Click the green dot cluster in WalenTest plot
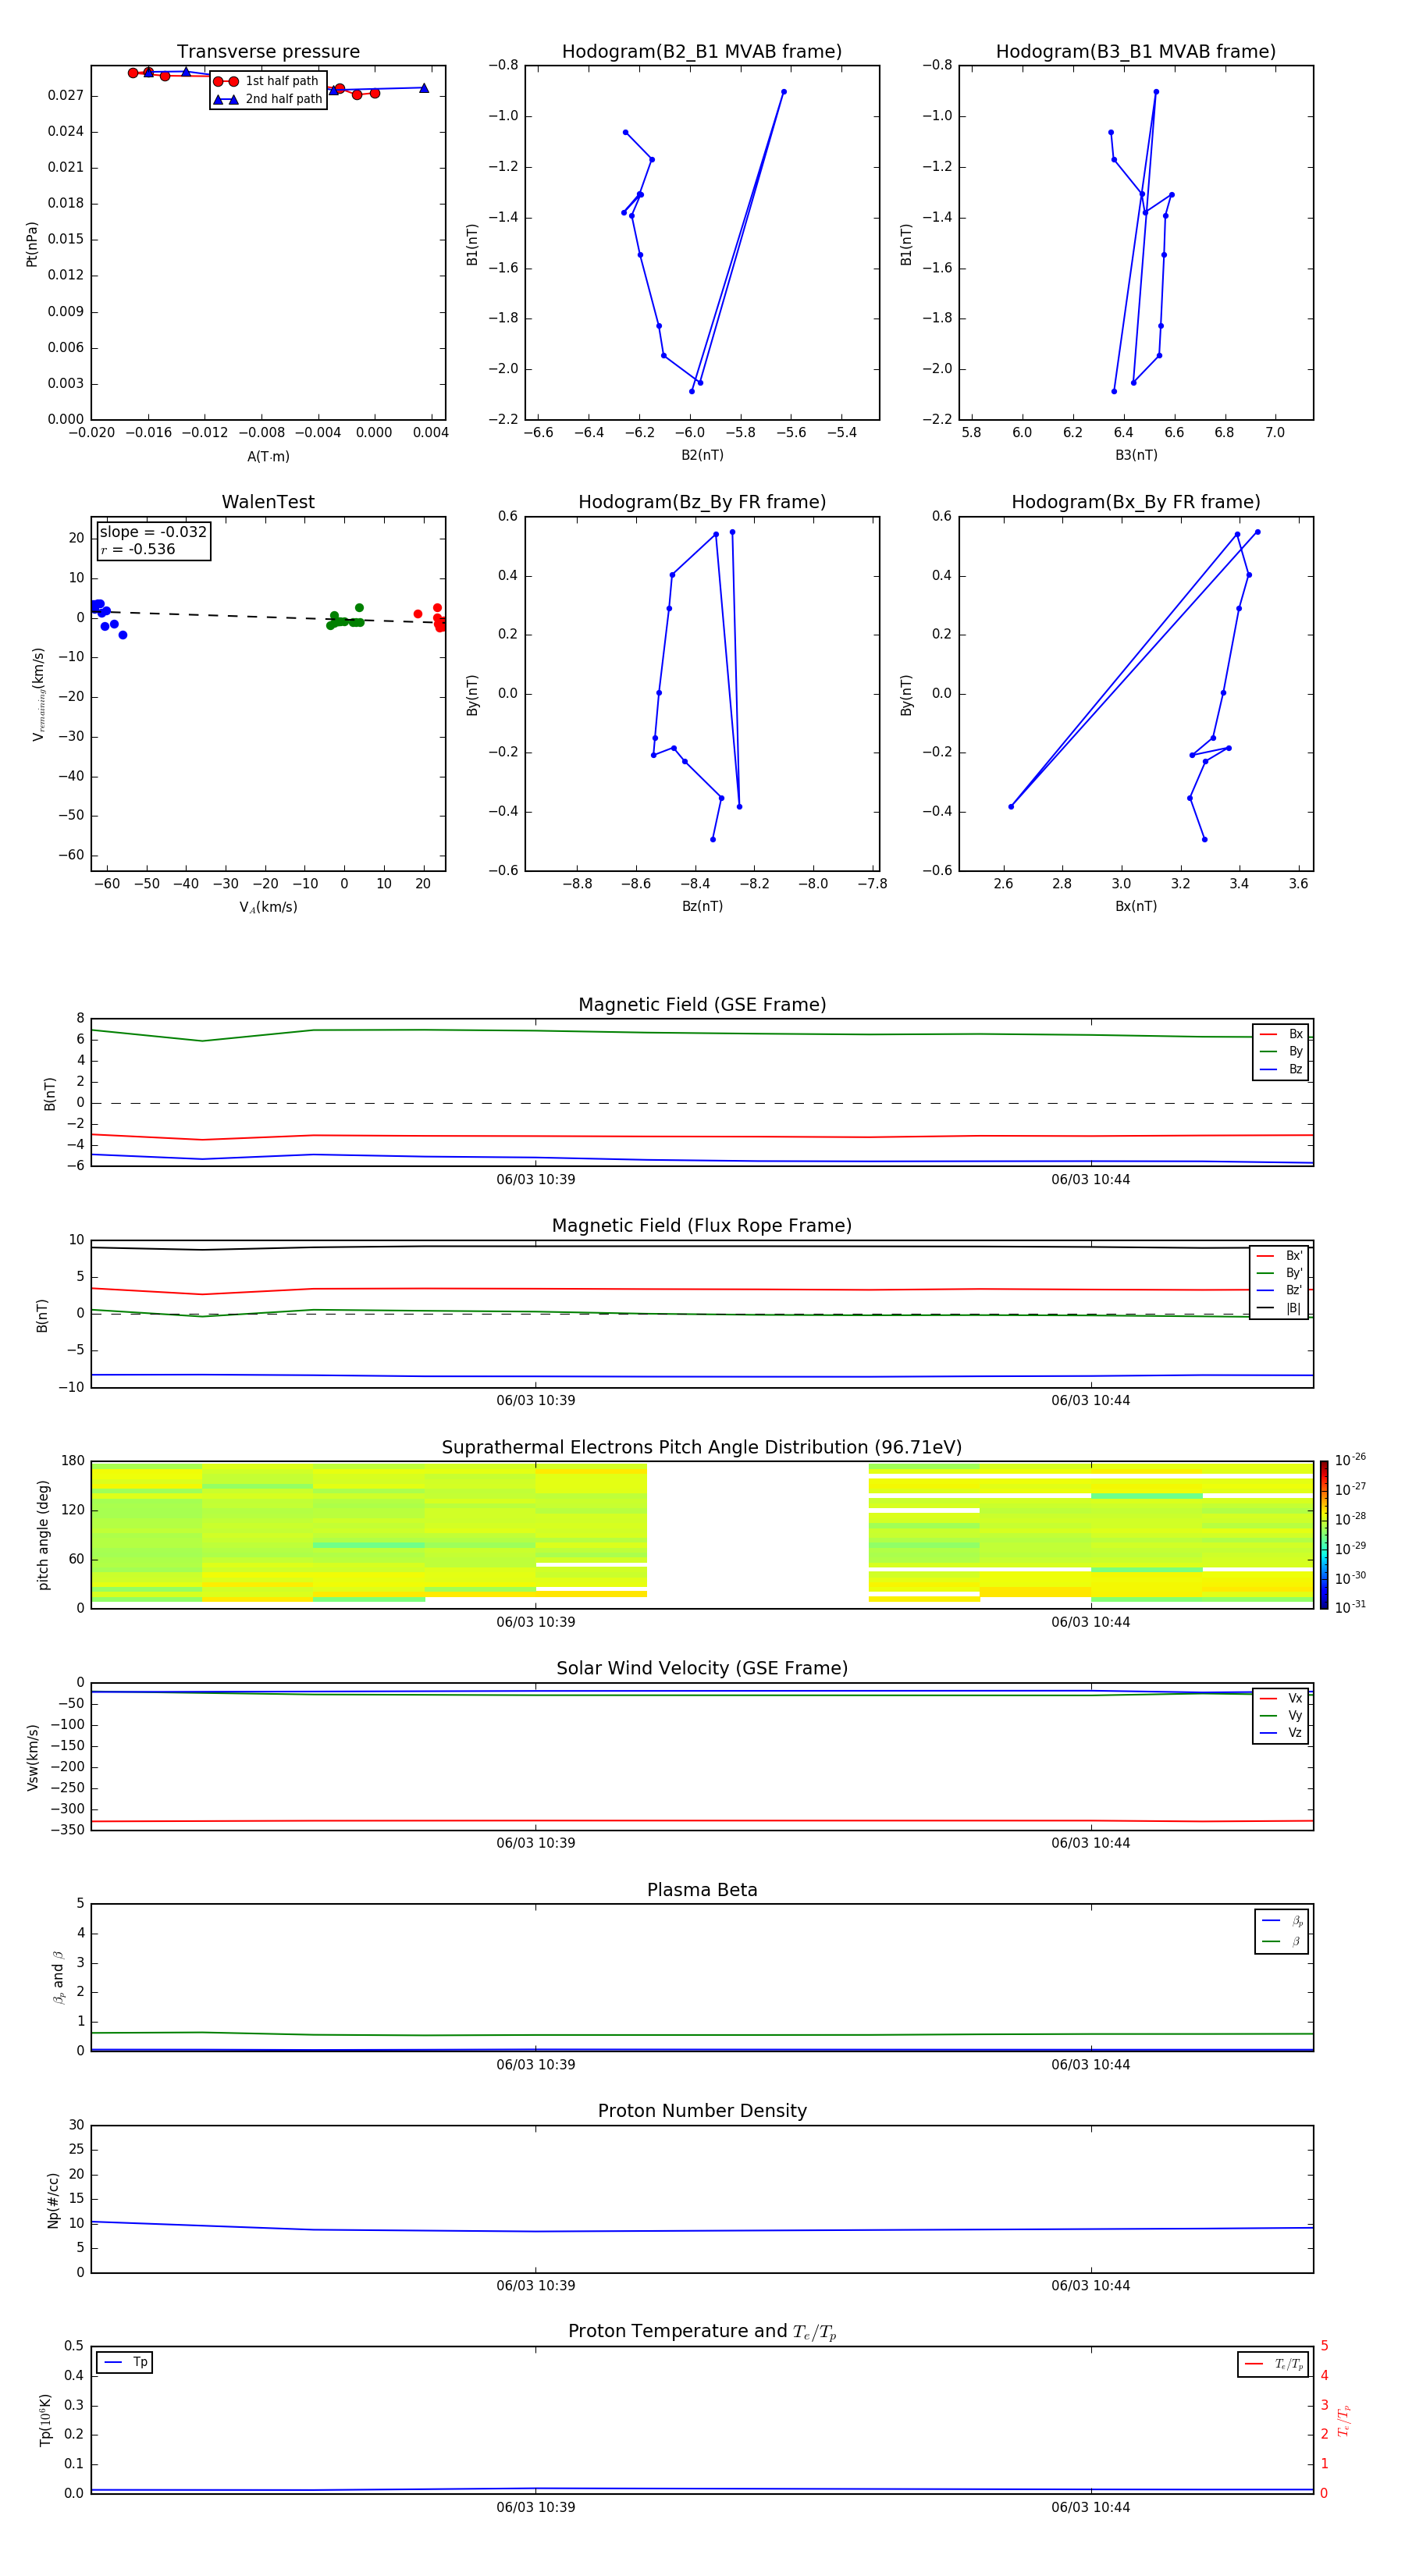Screen dimensions: 1405x2576 [x=344, y=620]
